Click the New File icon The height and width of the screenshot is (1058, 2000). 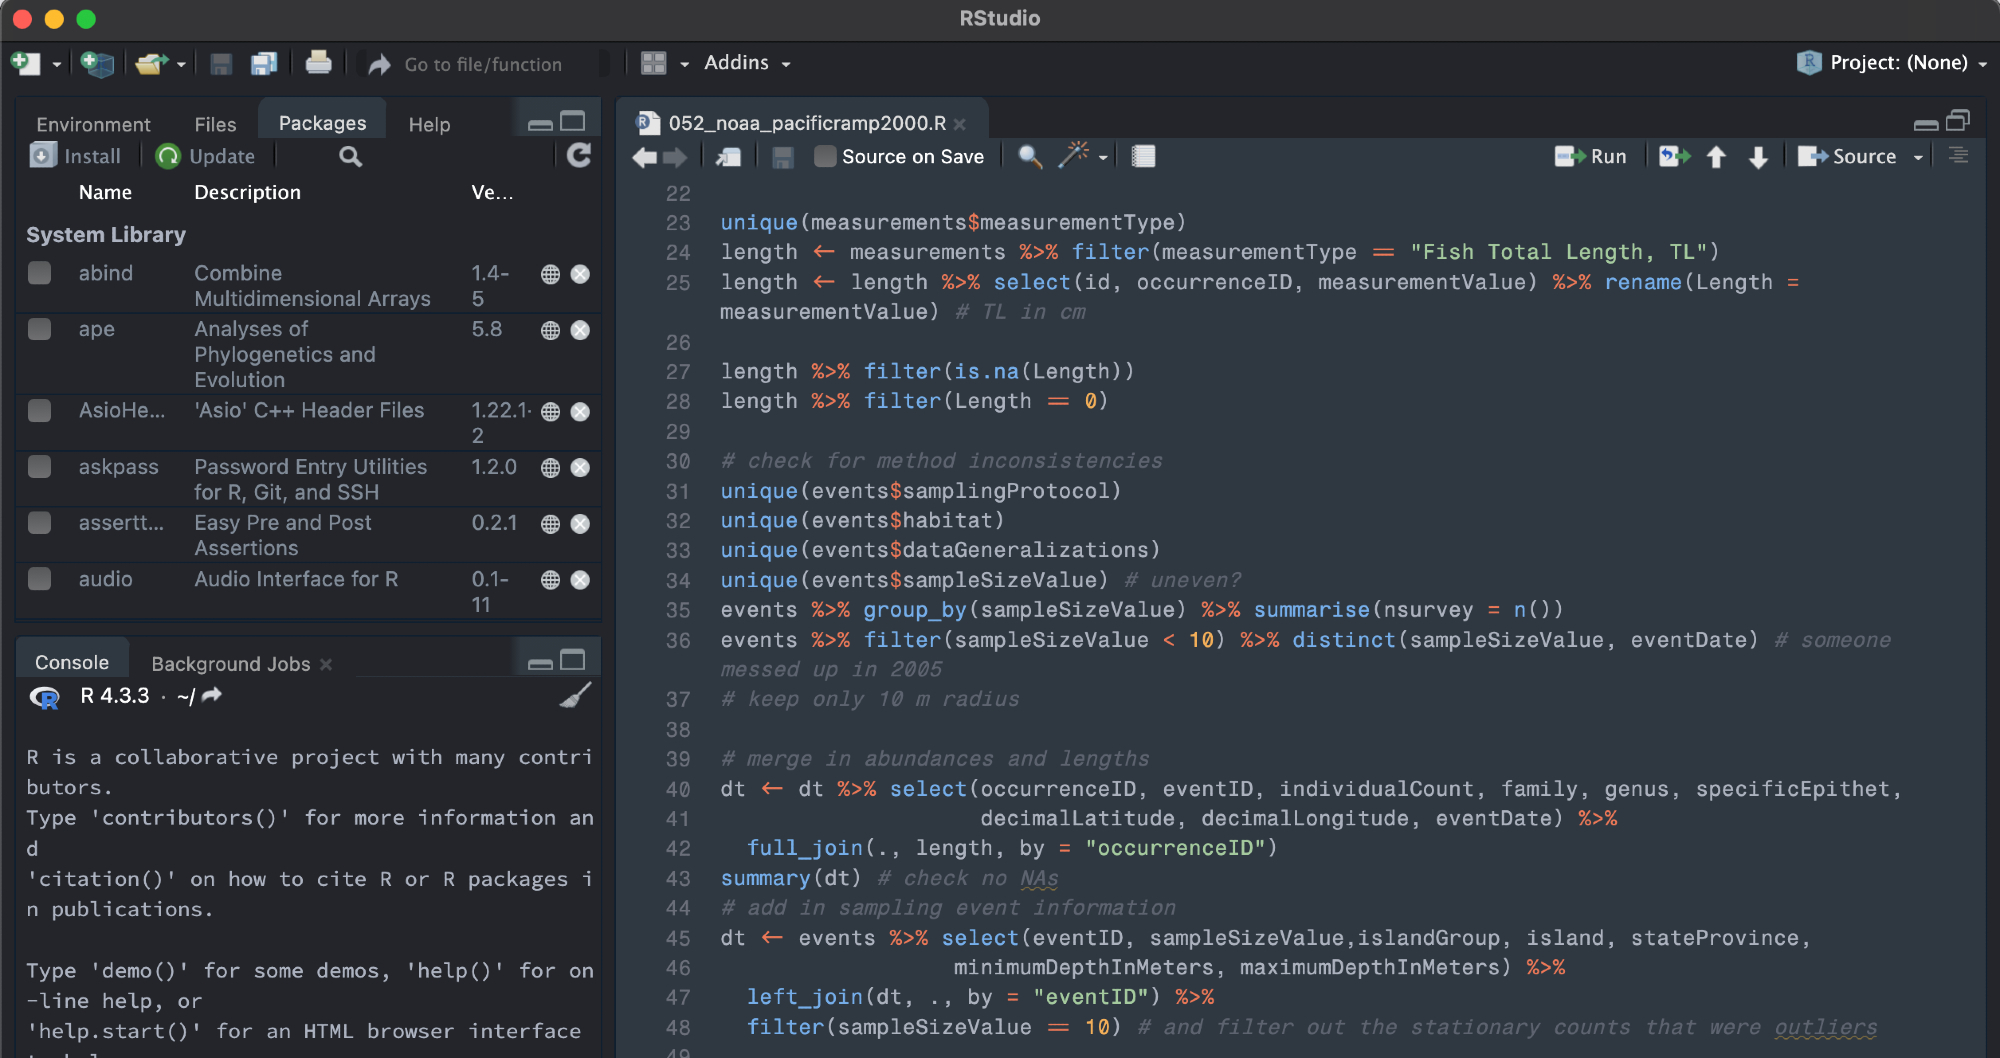coord(25,64)
